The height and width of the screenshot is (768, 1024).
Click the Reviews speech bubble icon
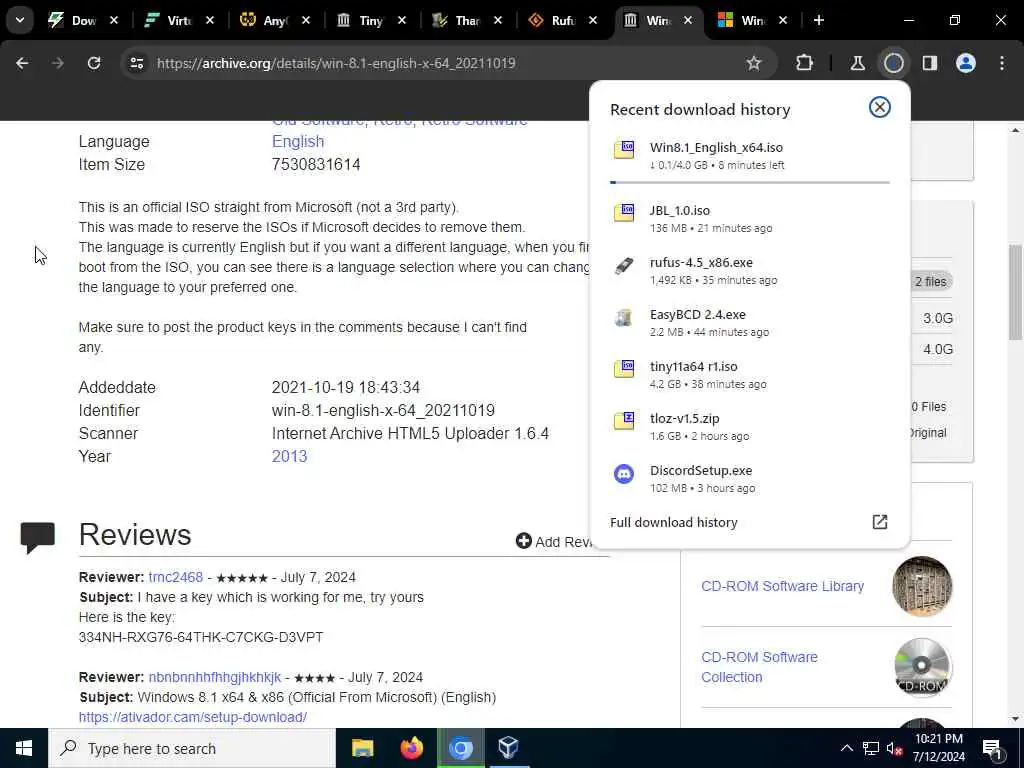pos(38,537)
